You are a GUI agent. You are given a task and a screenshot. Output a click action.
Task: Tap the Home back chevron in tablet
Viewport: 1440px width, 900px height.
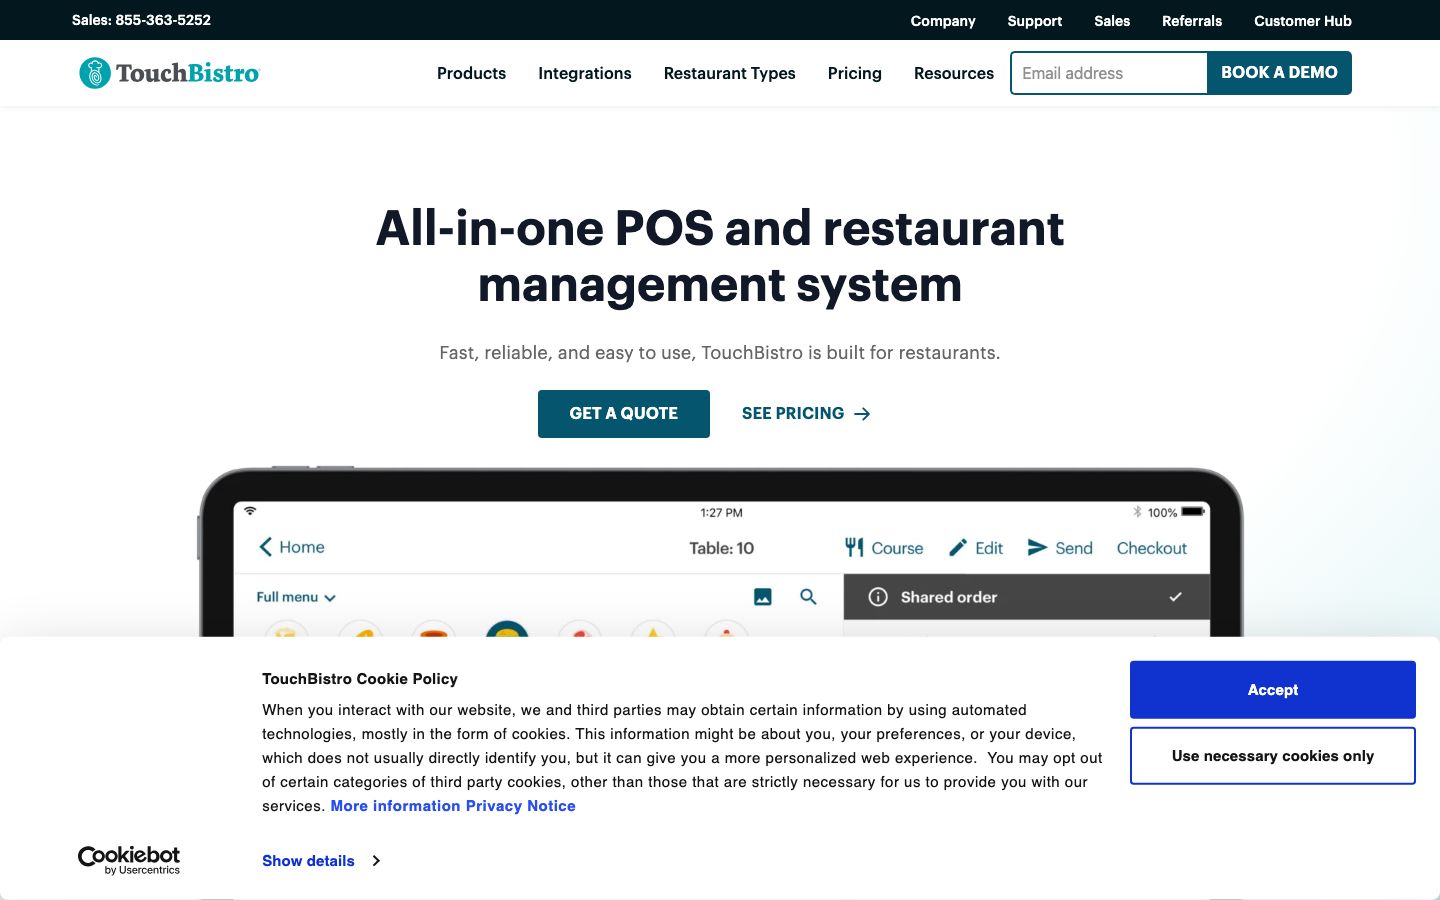click(265, 547)
